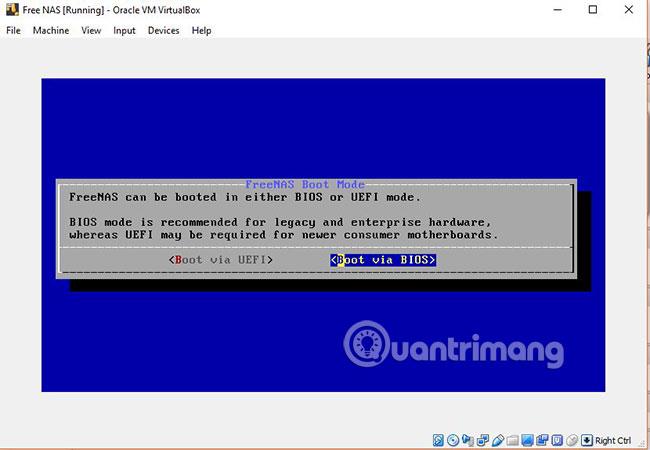Click the display settings status icon
This screenshot has width=650, height=450.
coord(527,440)
